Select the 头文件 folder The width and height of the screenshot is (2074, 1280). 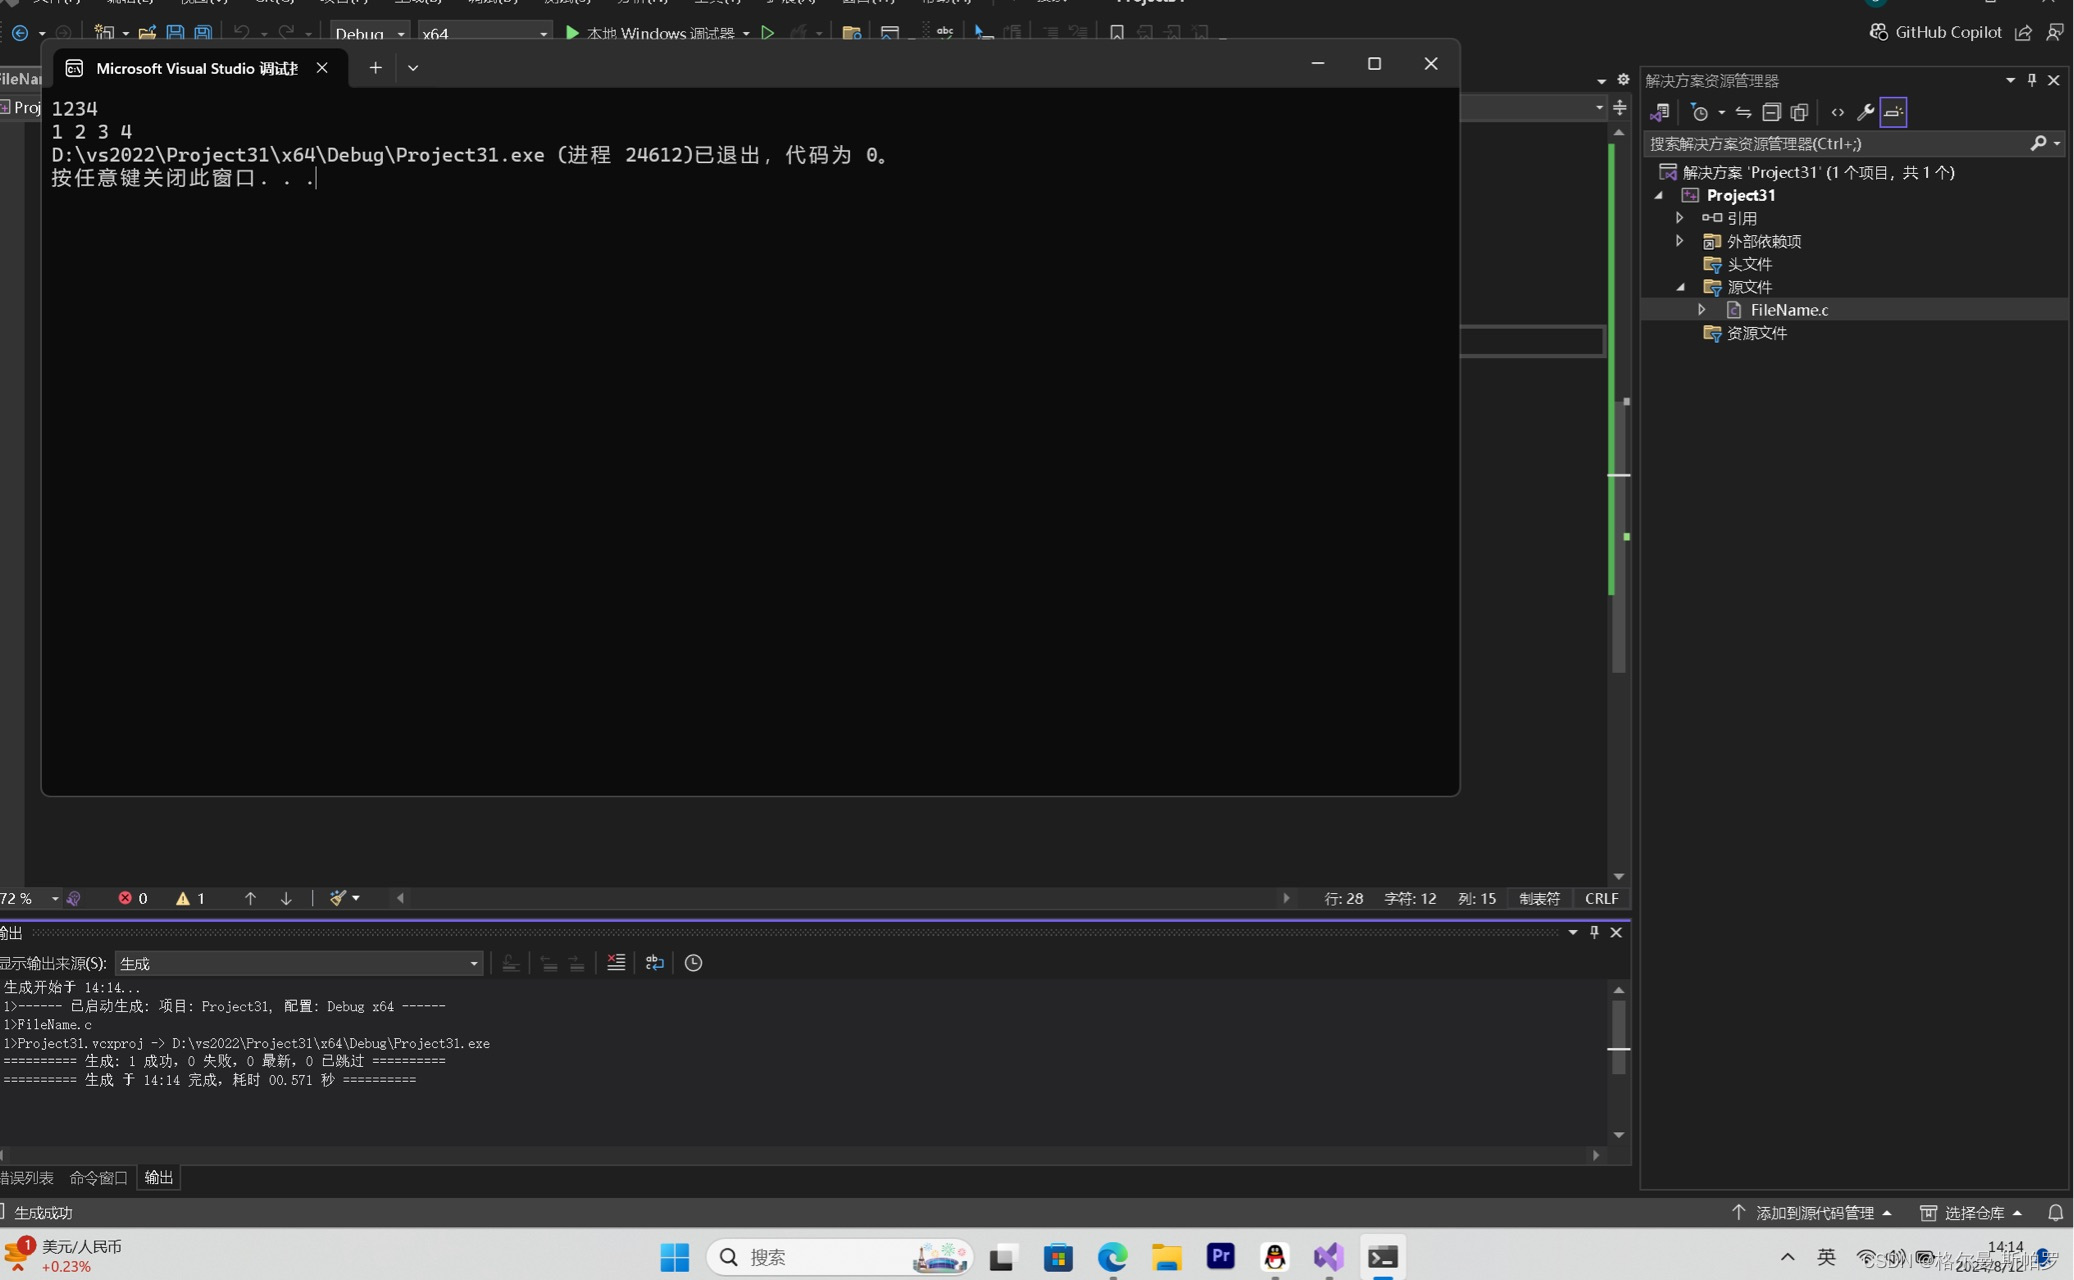(x=1737, y=264)
